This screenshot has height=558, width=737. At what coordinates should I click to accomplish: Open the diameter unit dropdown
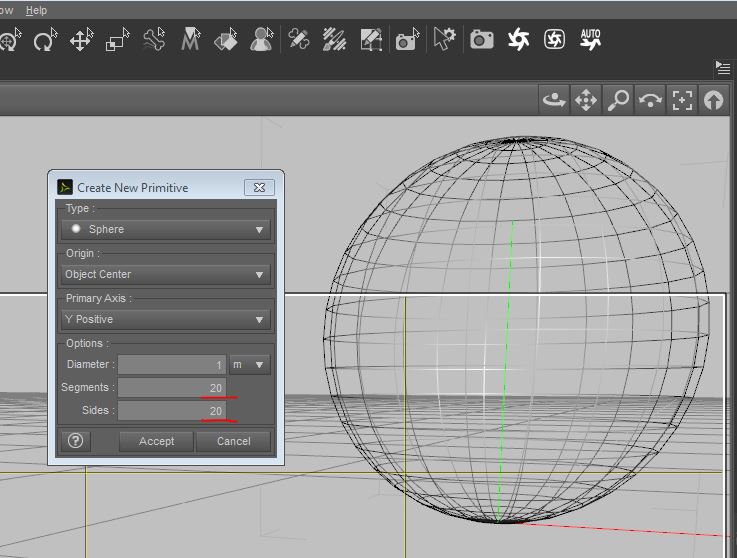[251, 365]
